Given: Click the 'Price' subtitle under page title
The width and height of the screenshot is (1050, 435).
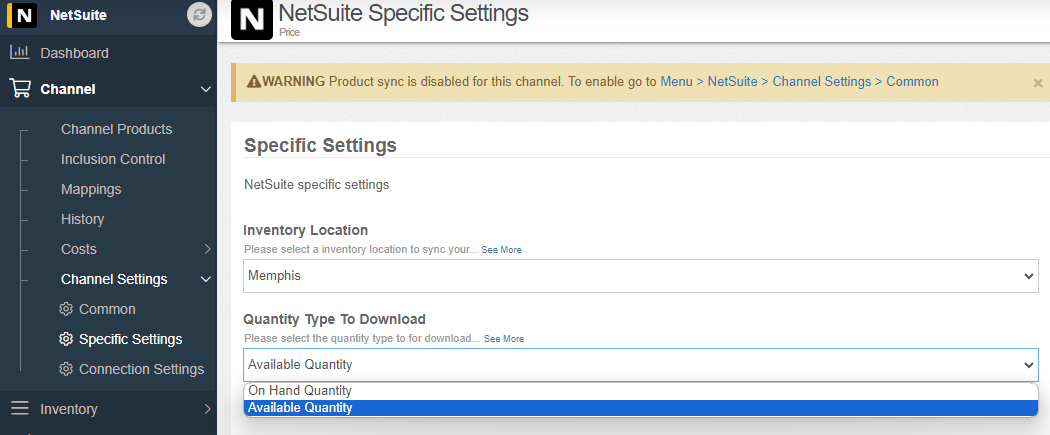Looking at the screenshot, I should click(289, 32).
